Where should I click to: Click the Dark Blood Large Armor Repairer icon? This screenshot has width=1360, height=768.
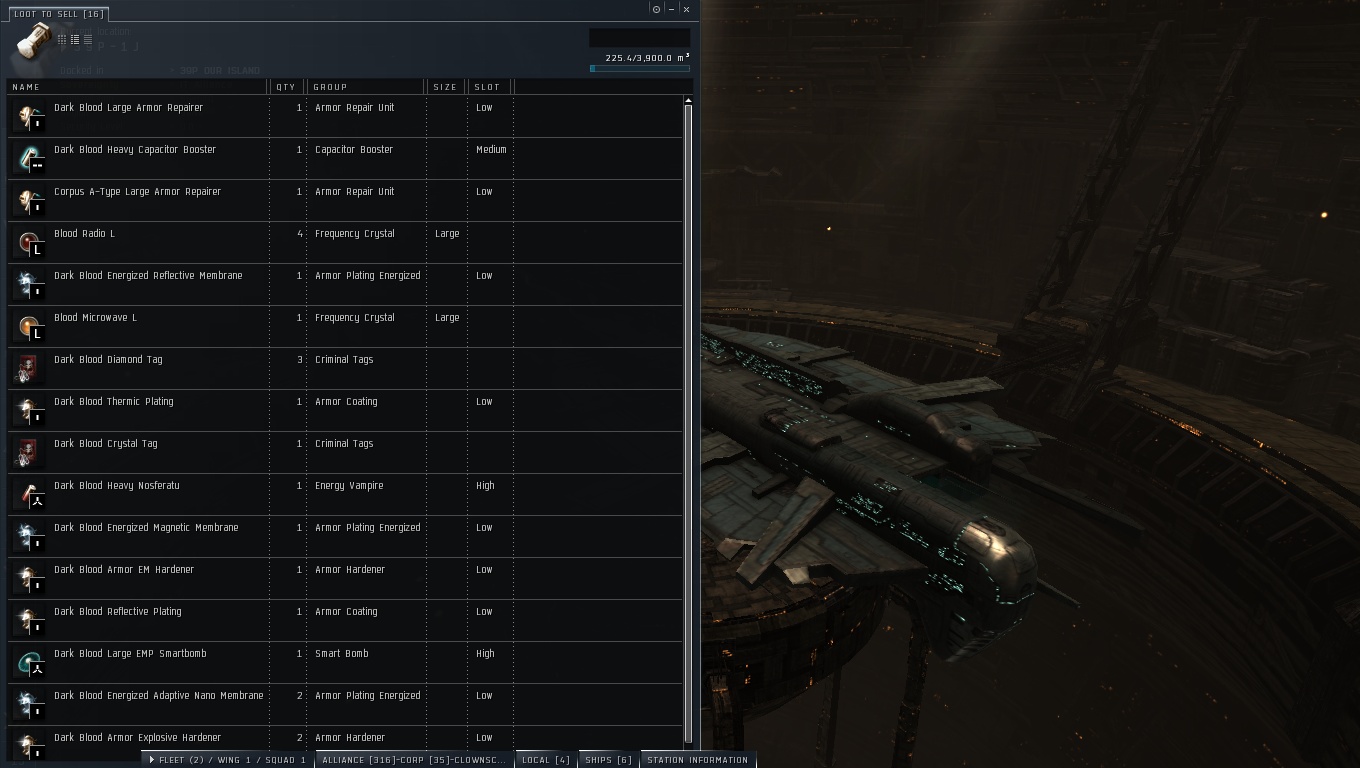[x=29, y=117]
